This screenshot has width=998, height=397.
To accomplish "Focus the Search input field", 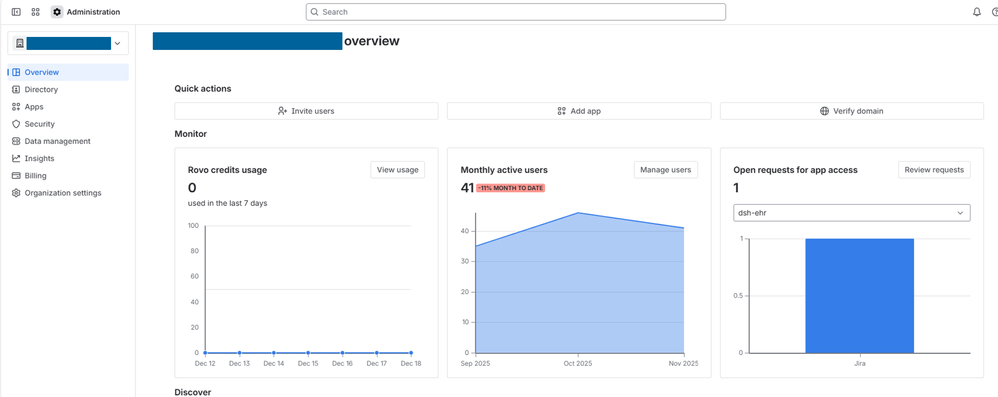I will click(x=516, y=12).
